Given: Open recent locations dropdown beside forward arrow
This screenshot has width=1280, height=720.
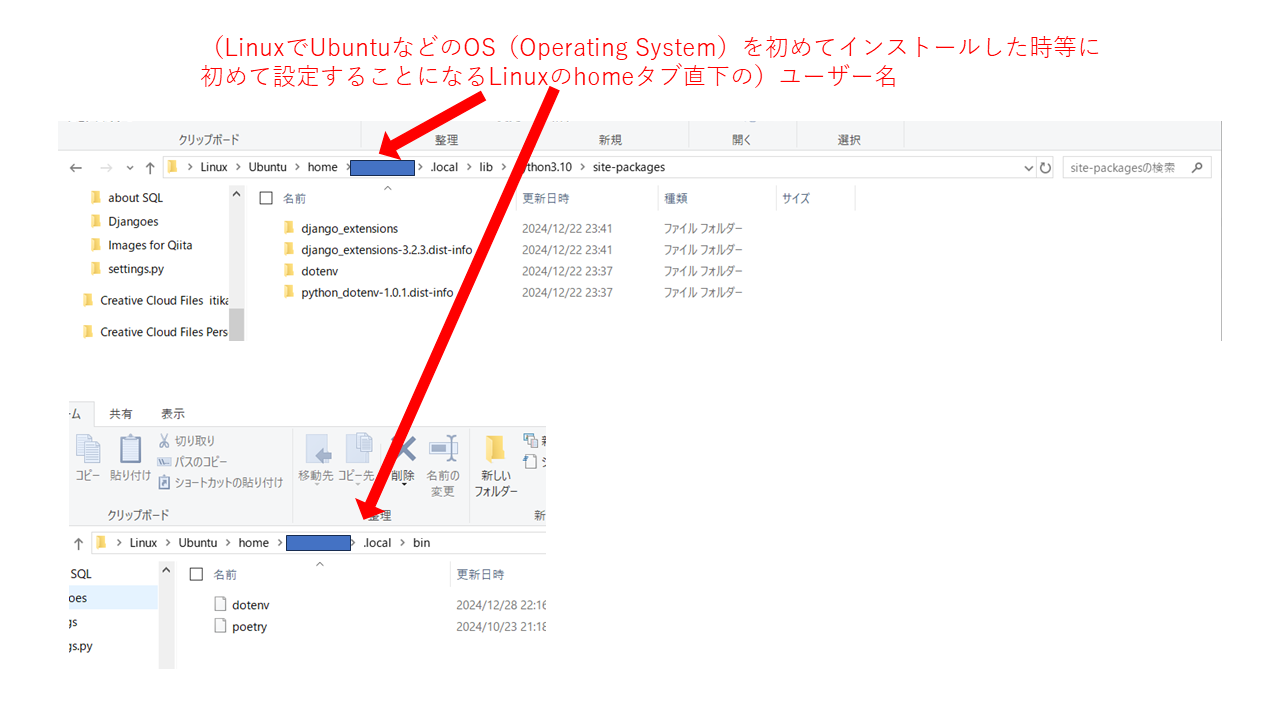Looking at the screenshot, I should [130, 168].
